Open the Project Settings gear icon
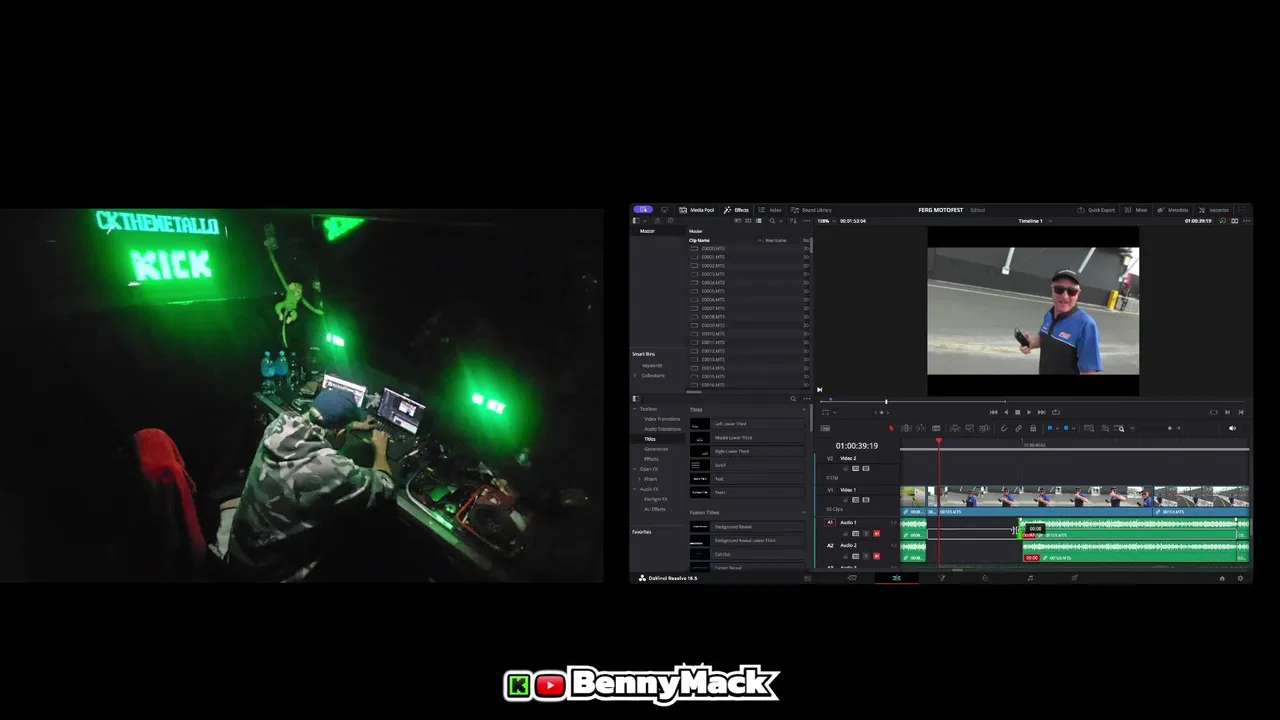Viewport: 1280px width, 720px height. point(1240,578)
